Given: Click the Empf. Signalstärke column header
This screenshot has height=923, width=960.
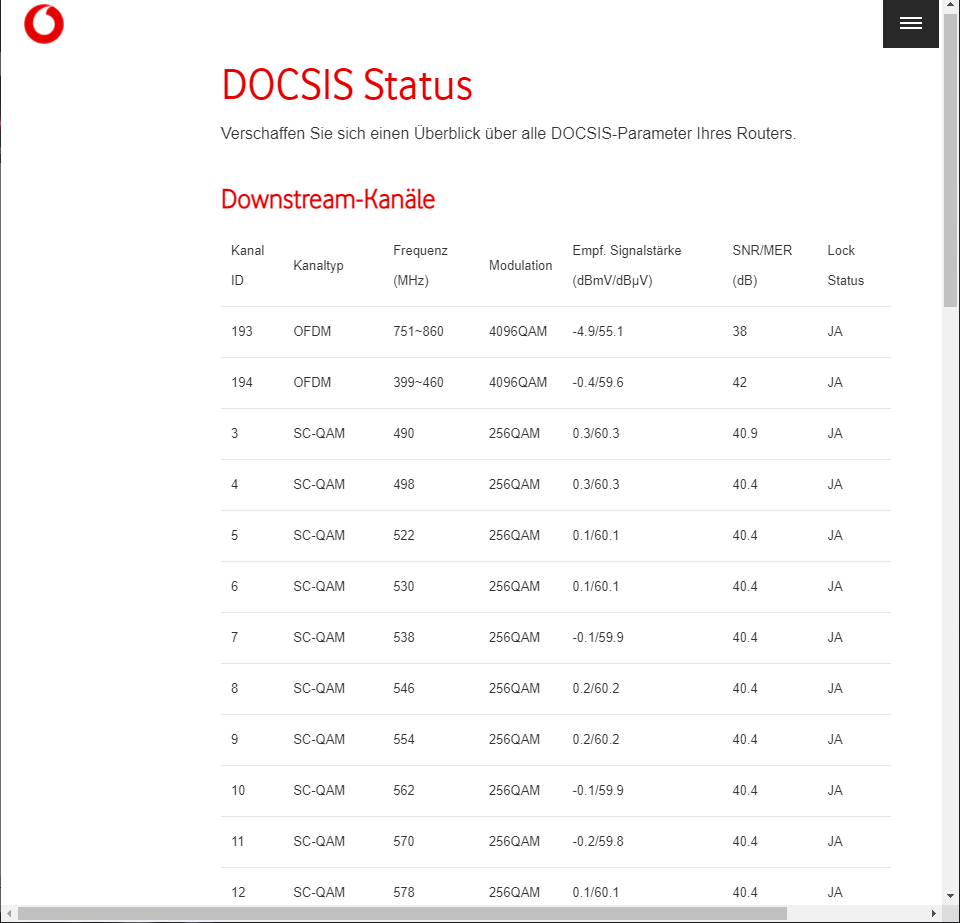Looking at the screenshot, I should click(626, 265).
